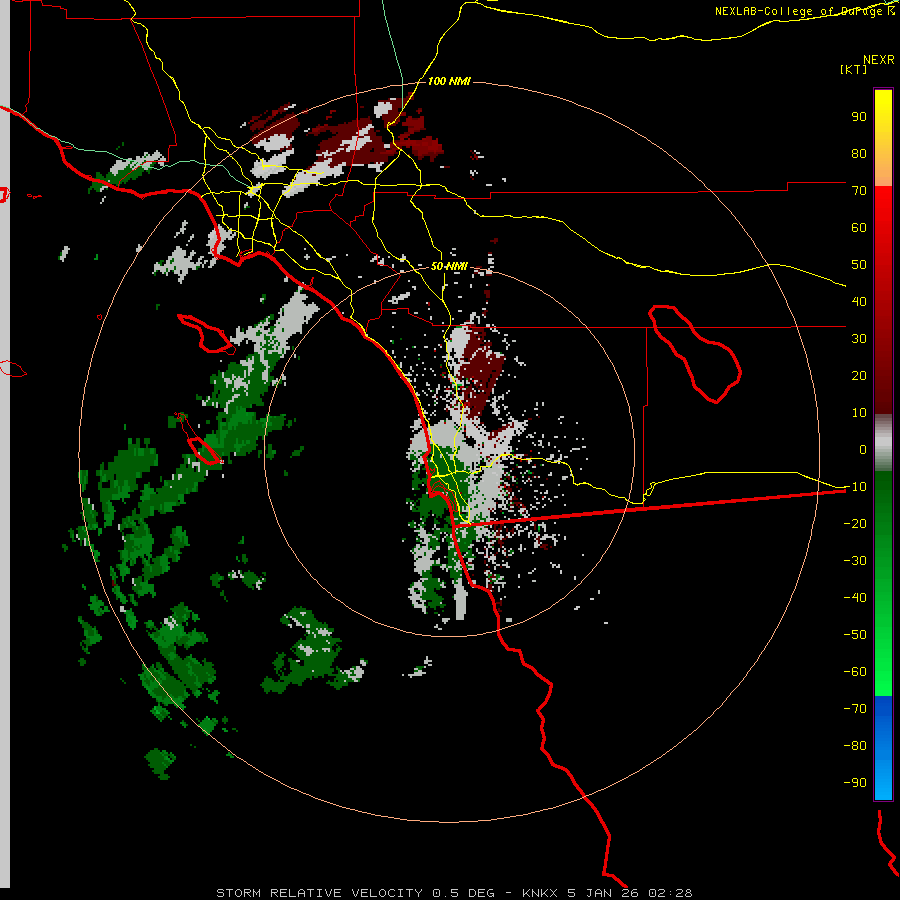Click the 0 value on velocity scale

[x=863, y=449]
